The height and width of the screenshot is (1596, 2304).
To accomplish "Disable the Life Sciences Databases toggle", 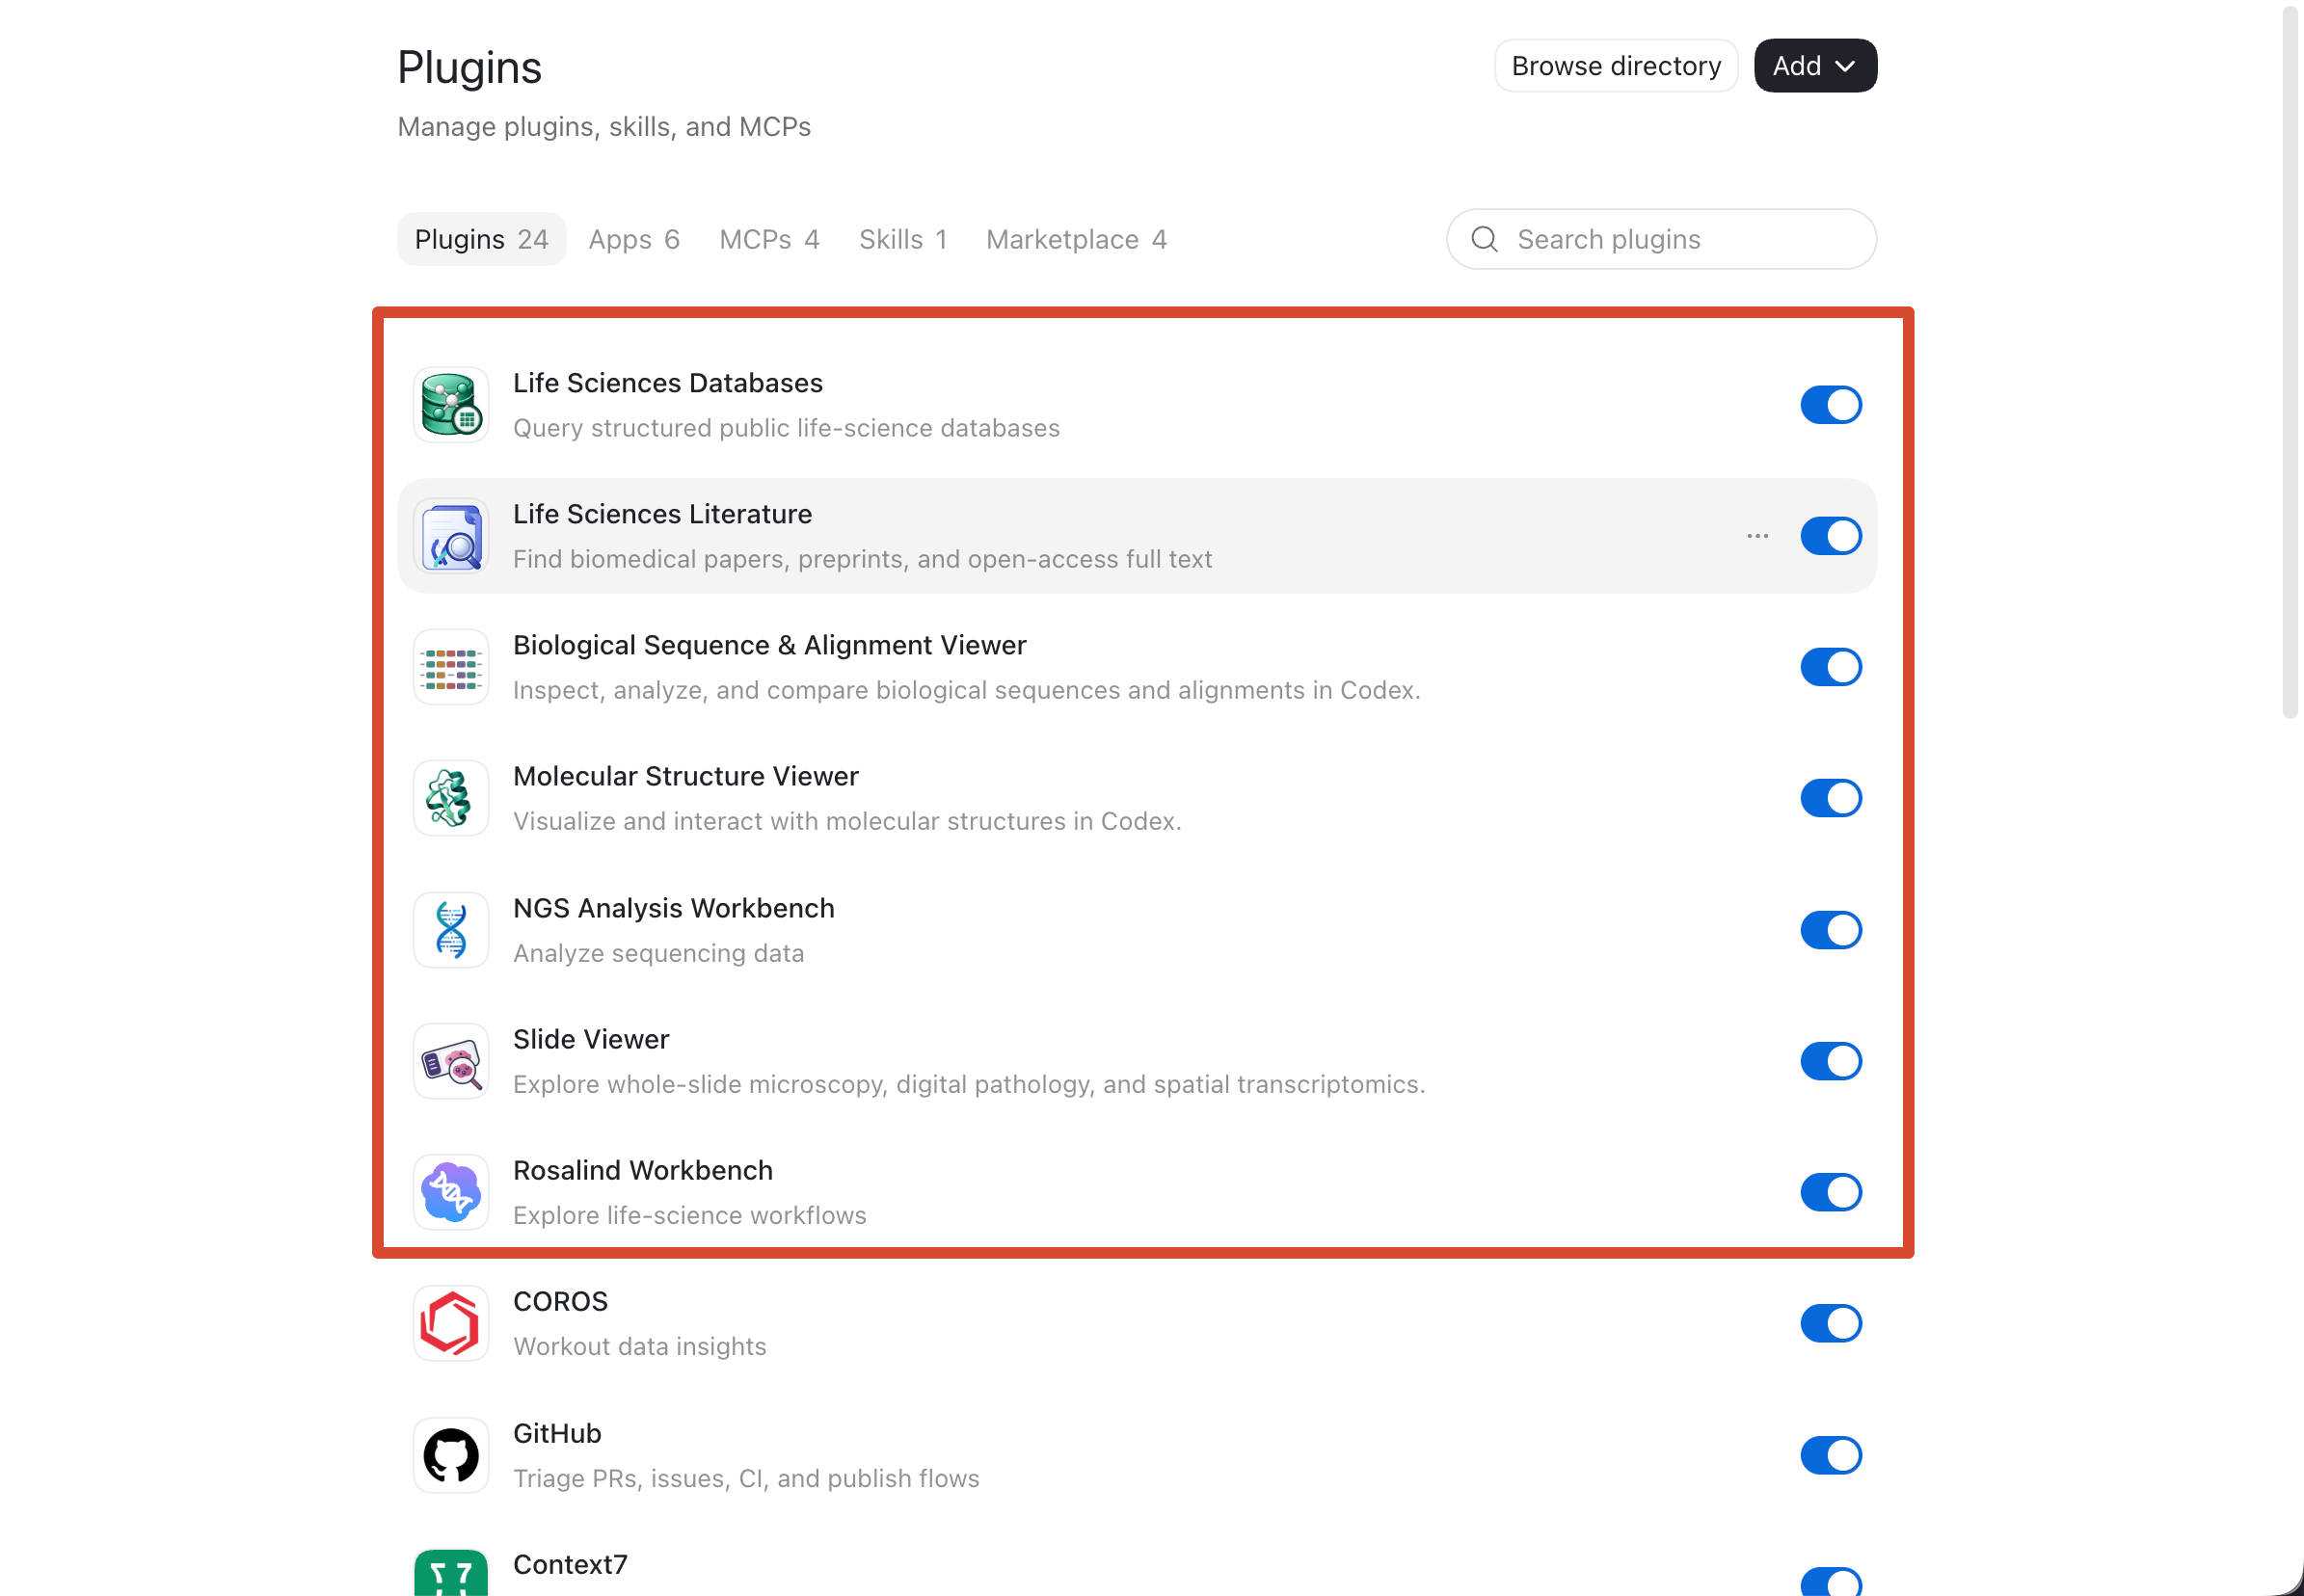I will (x=1831, y=405).
